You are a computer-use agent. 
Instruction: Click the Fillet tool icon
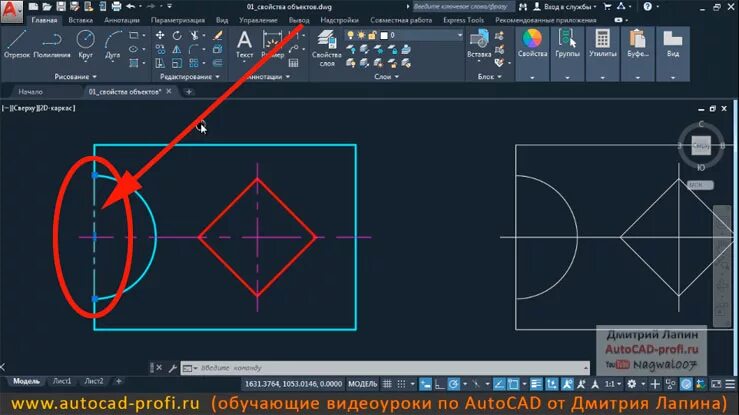click(194, 49)
